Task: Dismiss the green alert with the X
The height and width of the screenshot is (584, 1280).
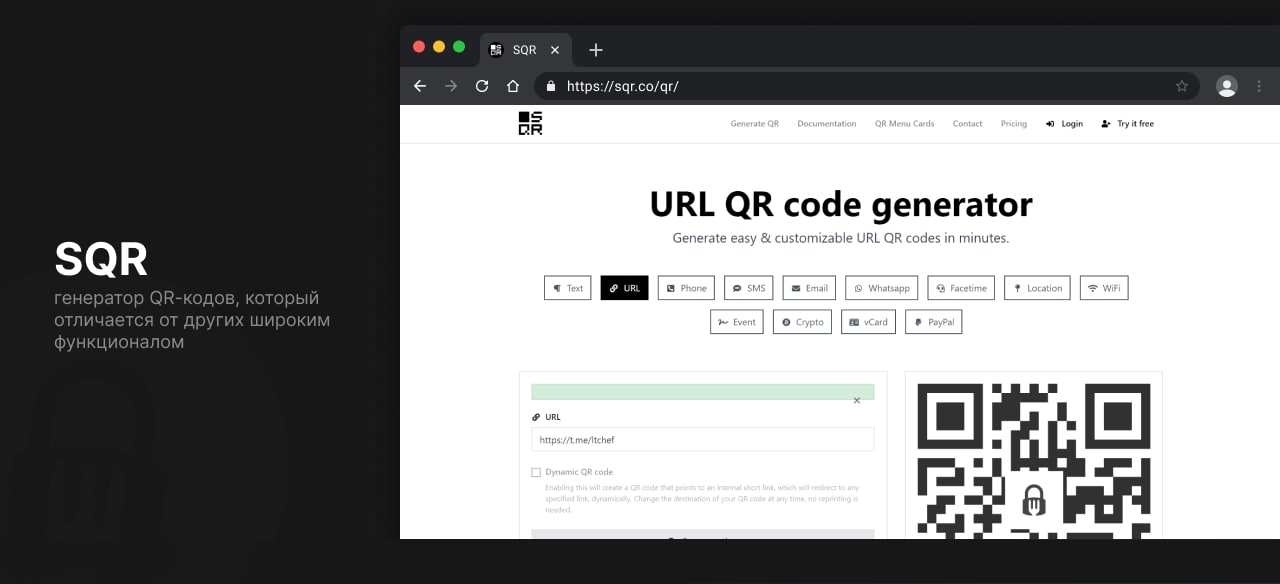Action: (x=857, y=400)
